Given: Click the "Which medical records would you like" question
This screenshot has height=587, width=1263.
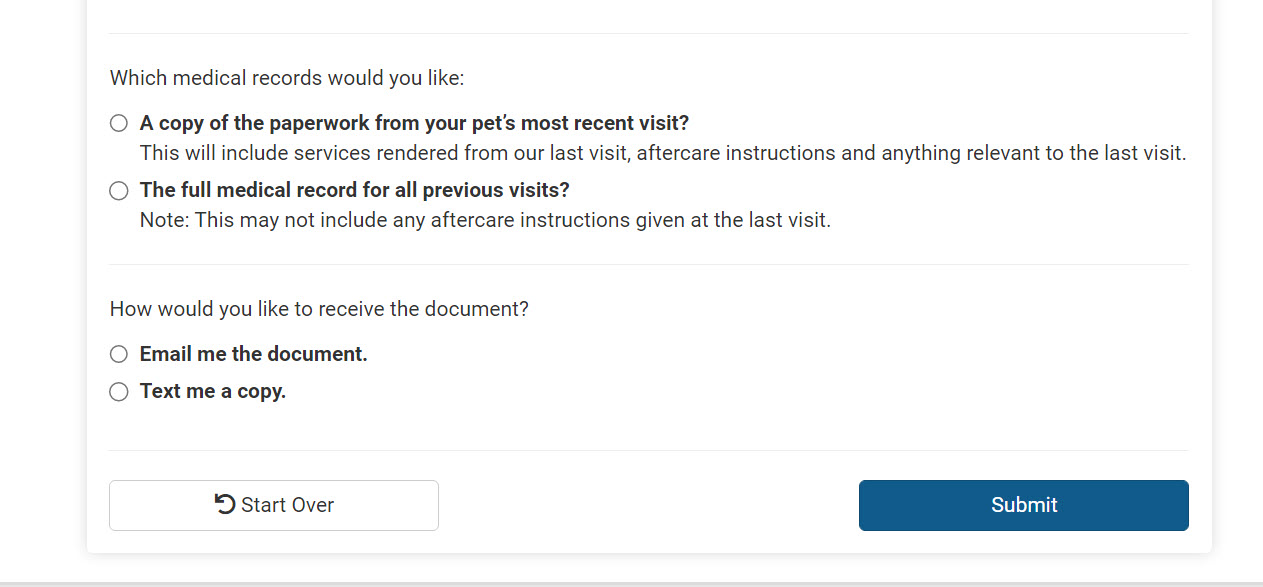Looking at the screenshot, I should [287, 78].
